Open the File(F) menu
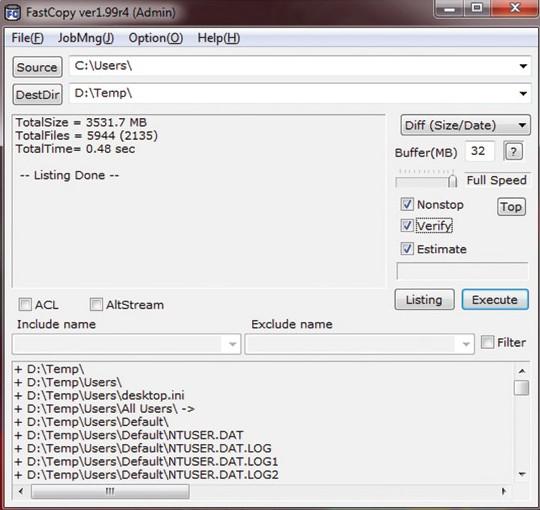Screen dimensions: 540x510 (x=28, y=38)
